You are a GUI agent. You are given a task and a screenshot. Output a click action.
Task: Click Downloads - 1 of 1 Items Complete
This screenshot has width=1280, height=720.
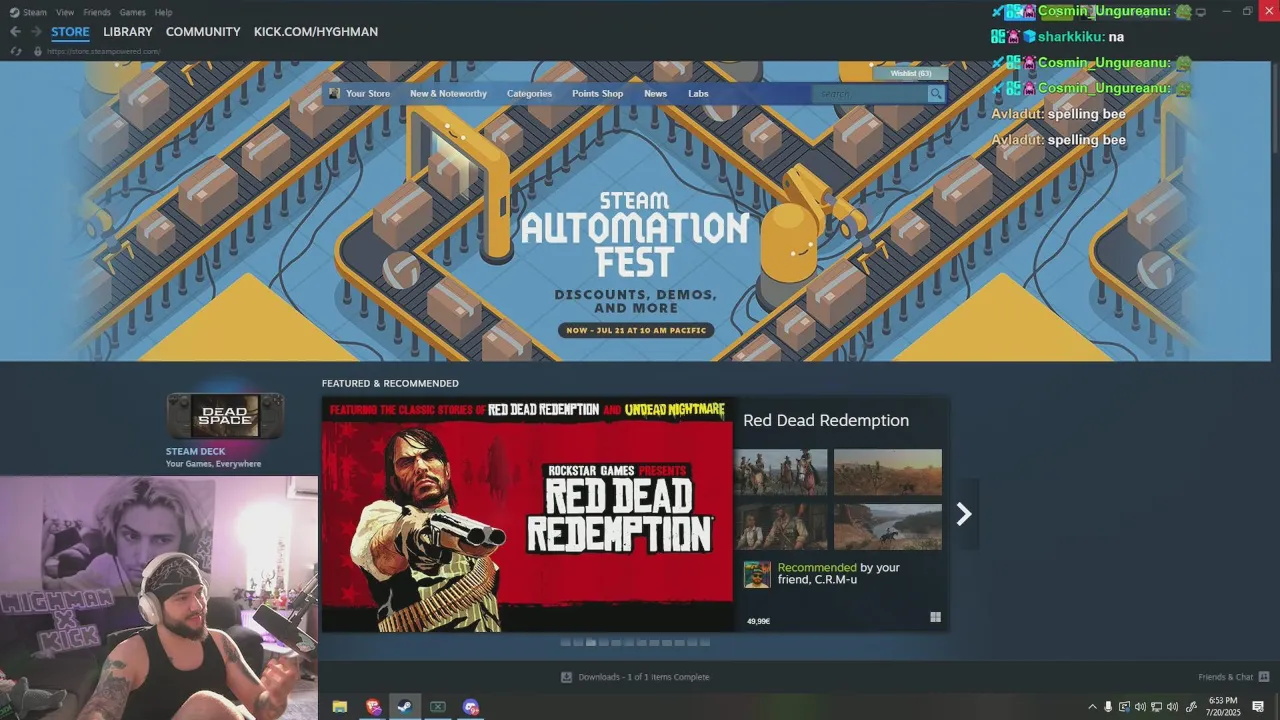[644, 677]
